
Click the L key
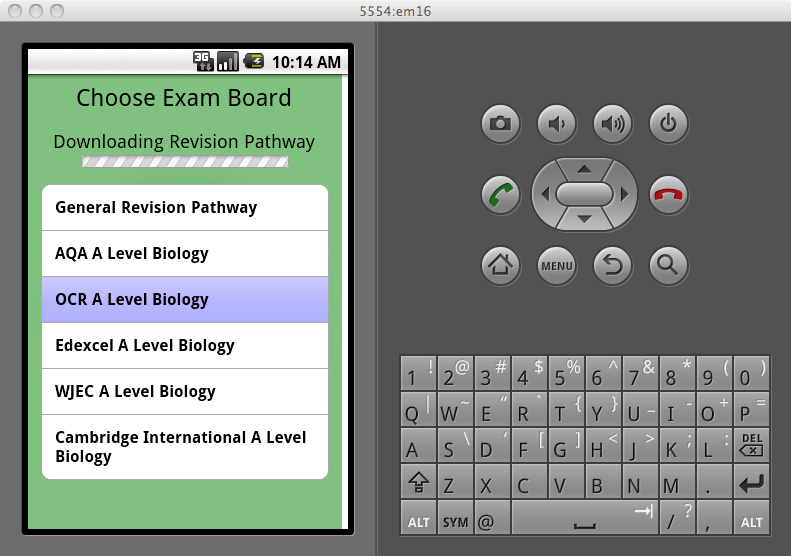click(714, 446)
